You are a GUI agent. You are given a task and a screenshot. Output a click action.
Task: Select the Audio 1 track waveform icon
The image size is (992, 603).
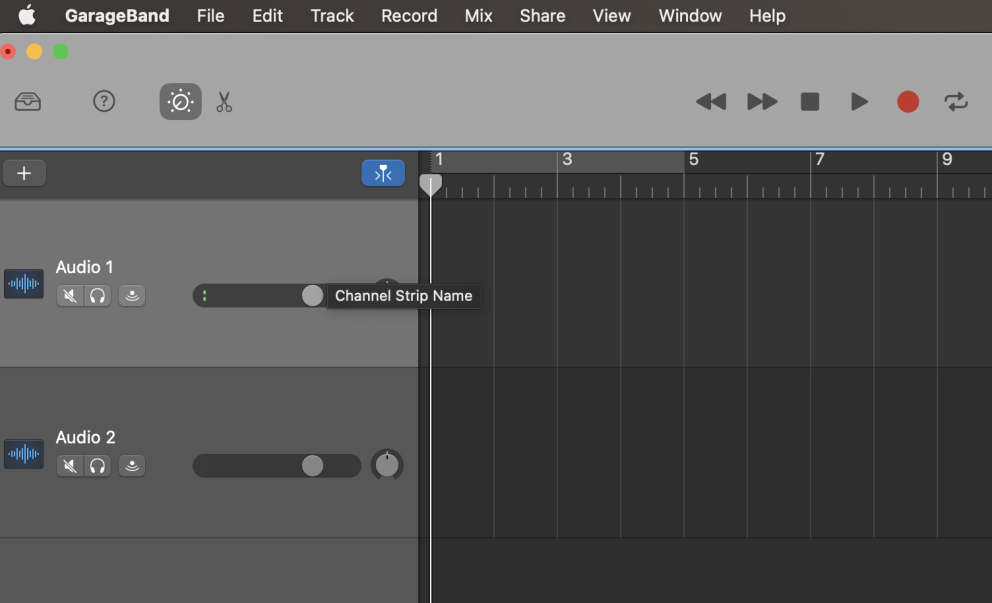[24, 283]
